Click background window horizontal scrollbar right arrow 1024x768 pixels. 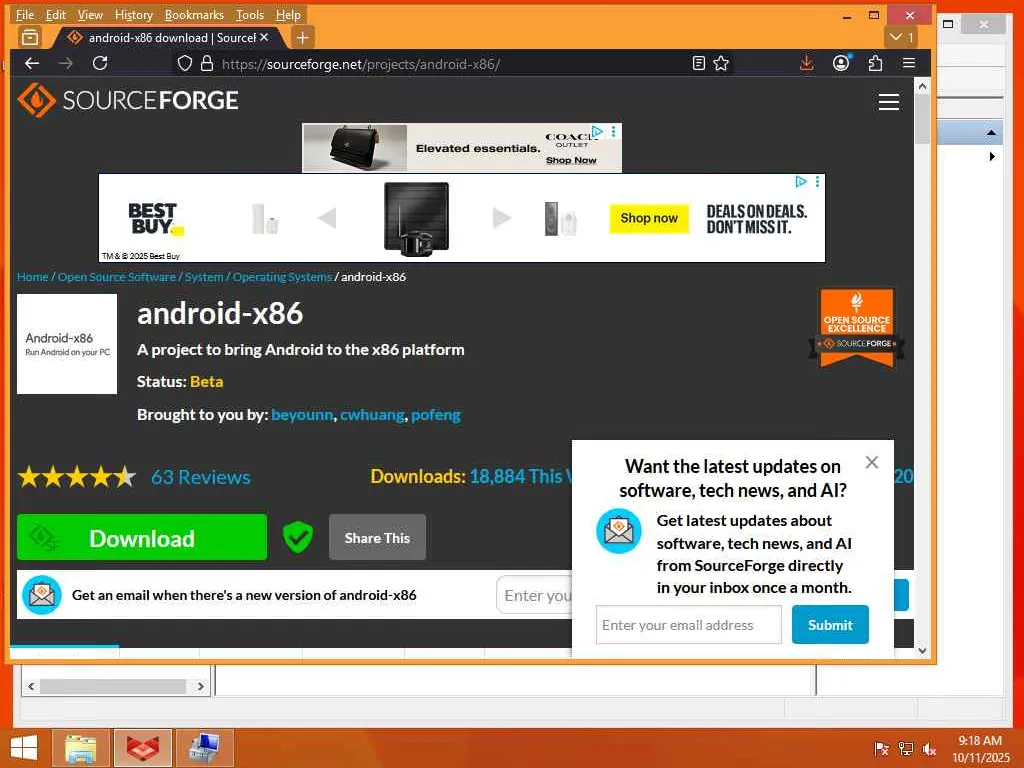[x=200, y=686]
